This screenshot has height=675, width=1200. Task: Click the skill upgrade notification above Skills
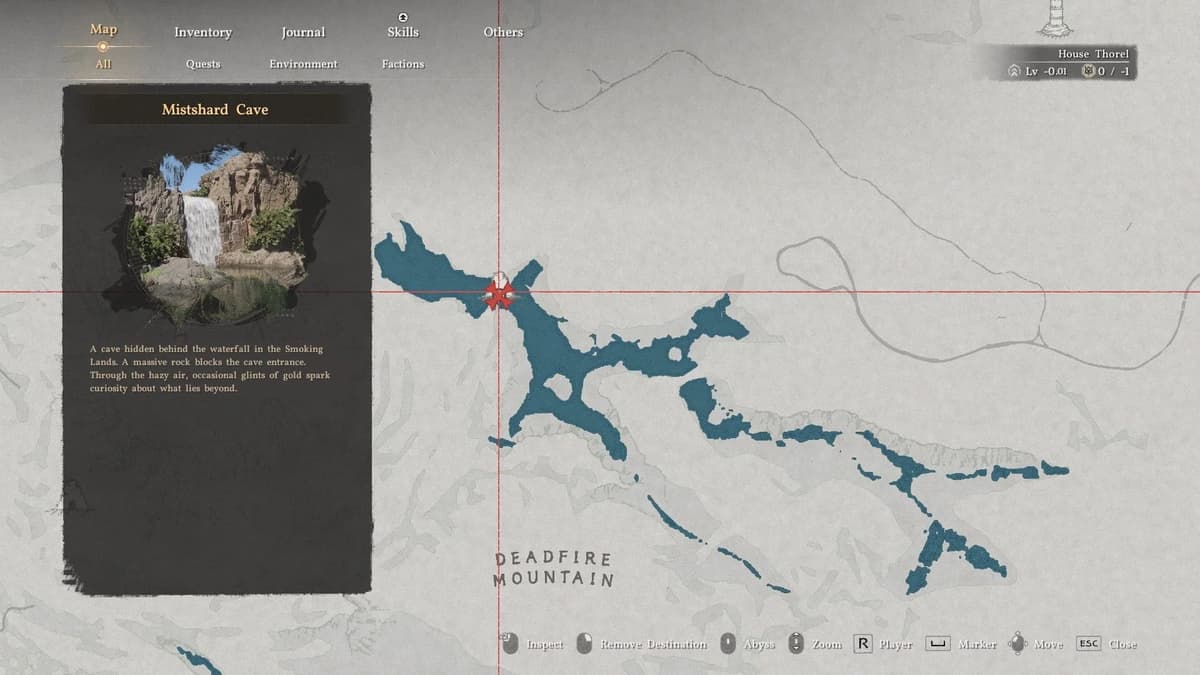(x=403, y=17)
